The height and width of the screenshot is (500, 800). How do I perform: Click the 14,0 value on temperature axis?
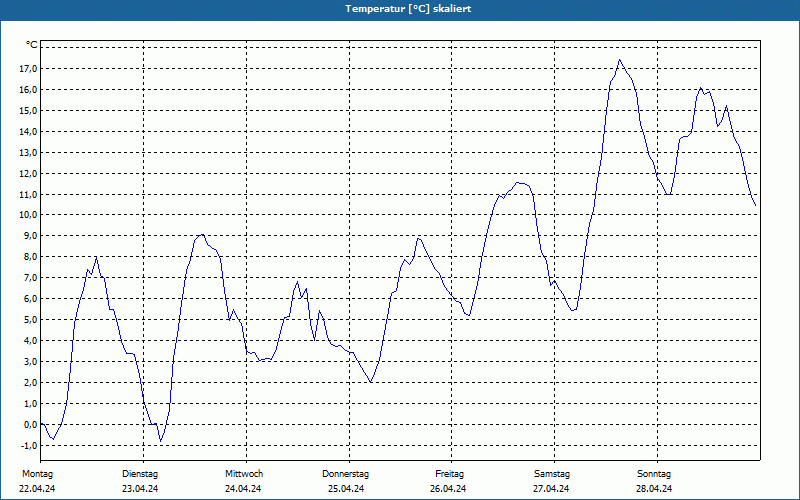tap(28, 132)
